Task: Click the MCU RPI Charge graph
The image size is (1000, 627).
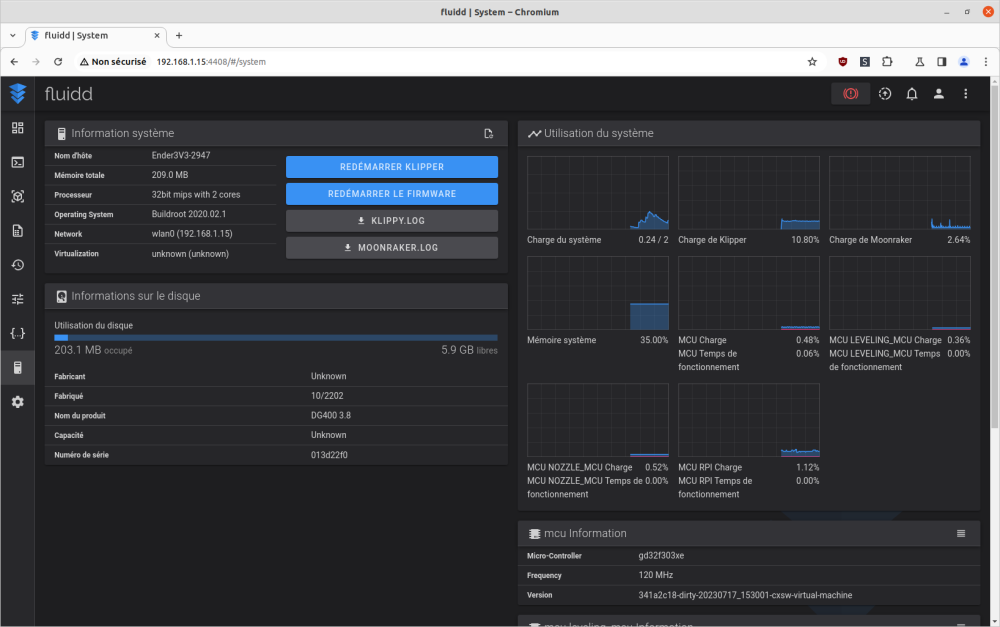Action: click(749, 420)
